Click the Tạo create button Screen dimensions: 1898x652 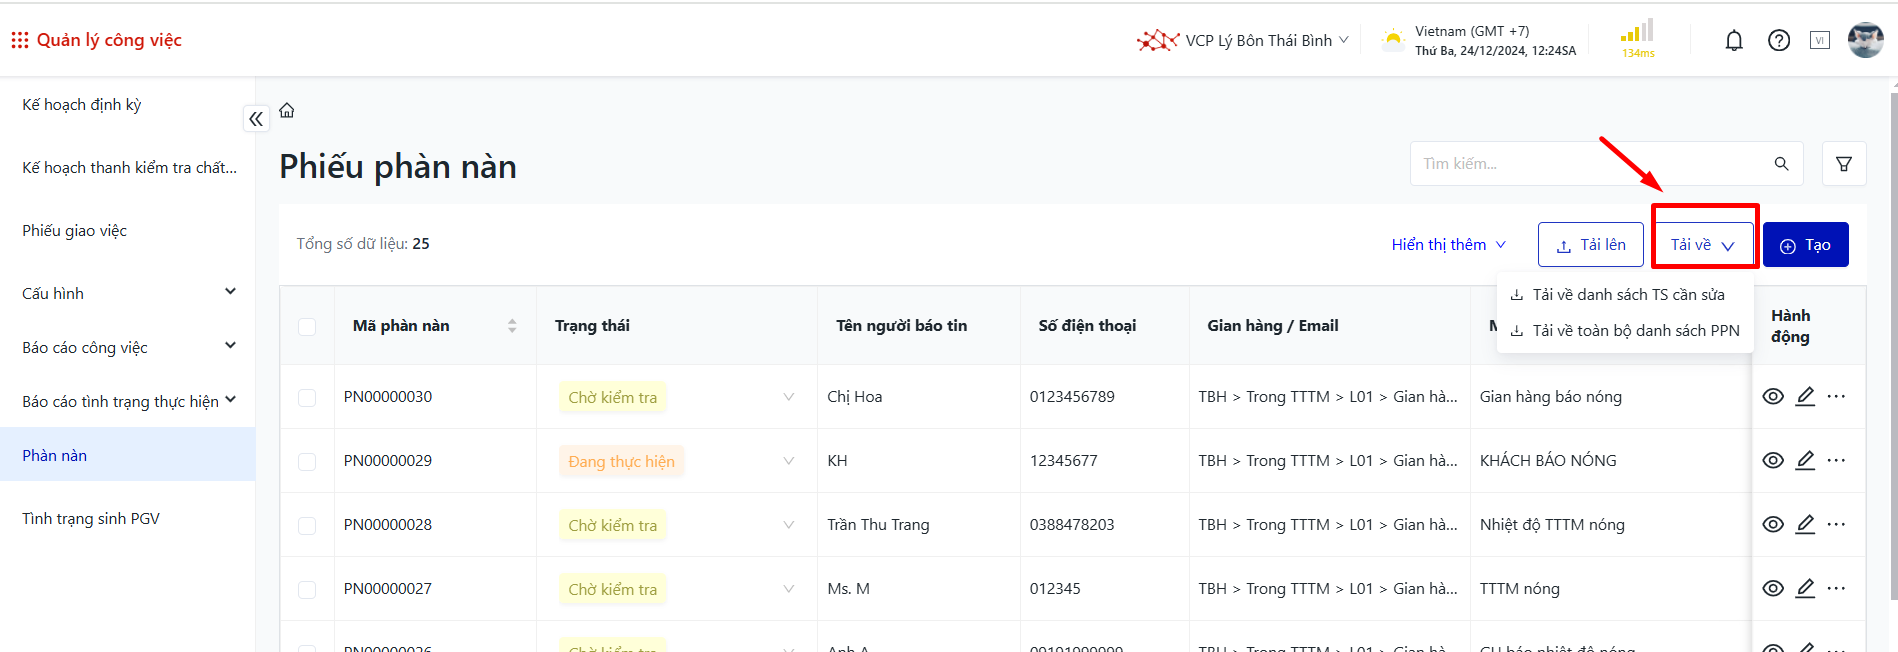(x=1805, y=245)
